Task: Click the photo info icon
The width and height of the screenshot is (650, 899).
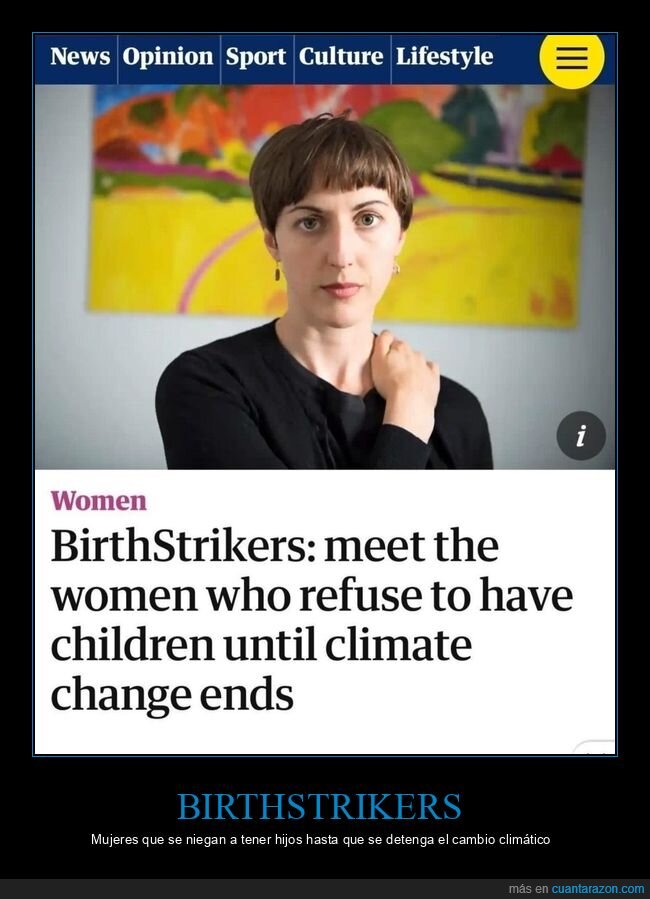Action: coord(581,436)
